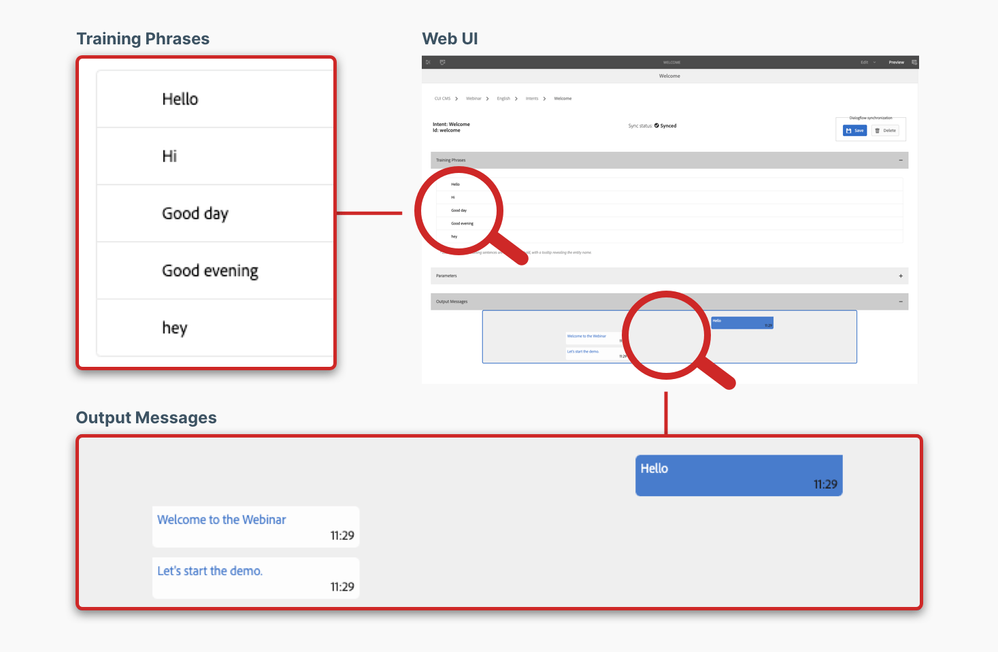The height and width of the screenshot is (652, 998).
Task: Collapse the Training Phrases section
Action: tap(900, 160)
